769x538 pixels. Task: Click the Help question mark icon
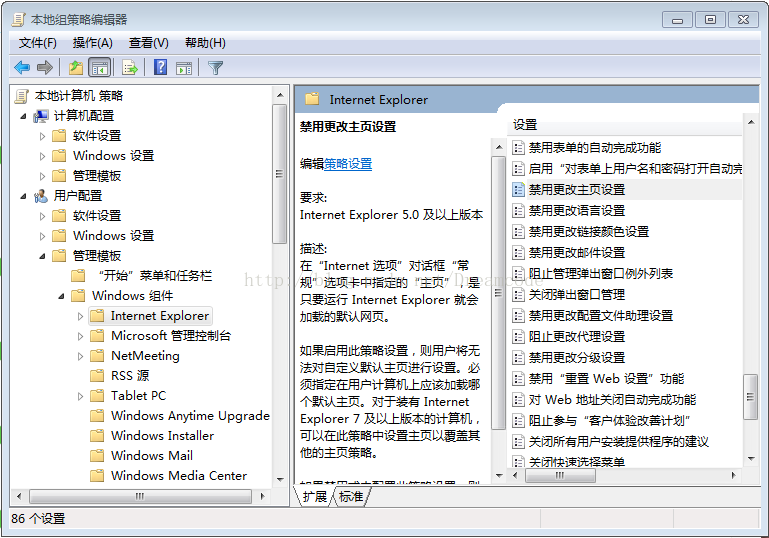tap(160, 67)
